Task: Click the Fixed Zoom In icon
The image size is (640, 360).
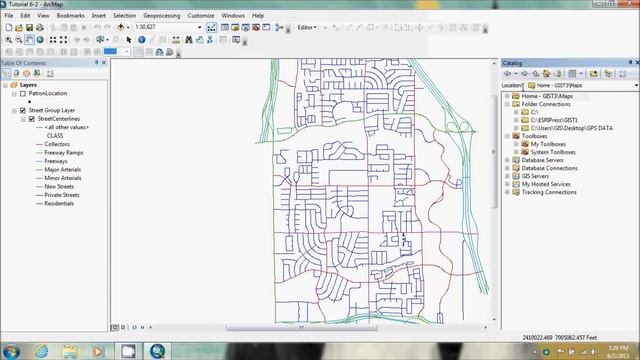Action: coord(53,40)
